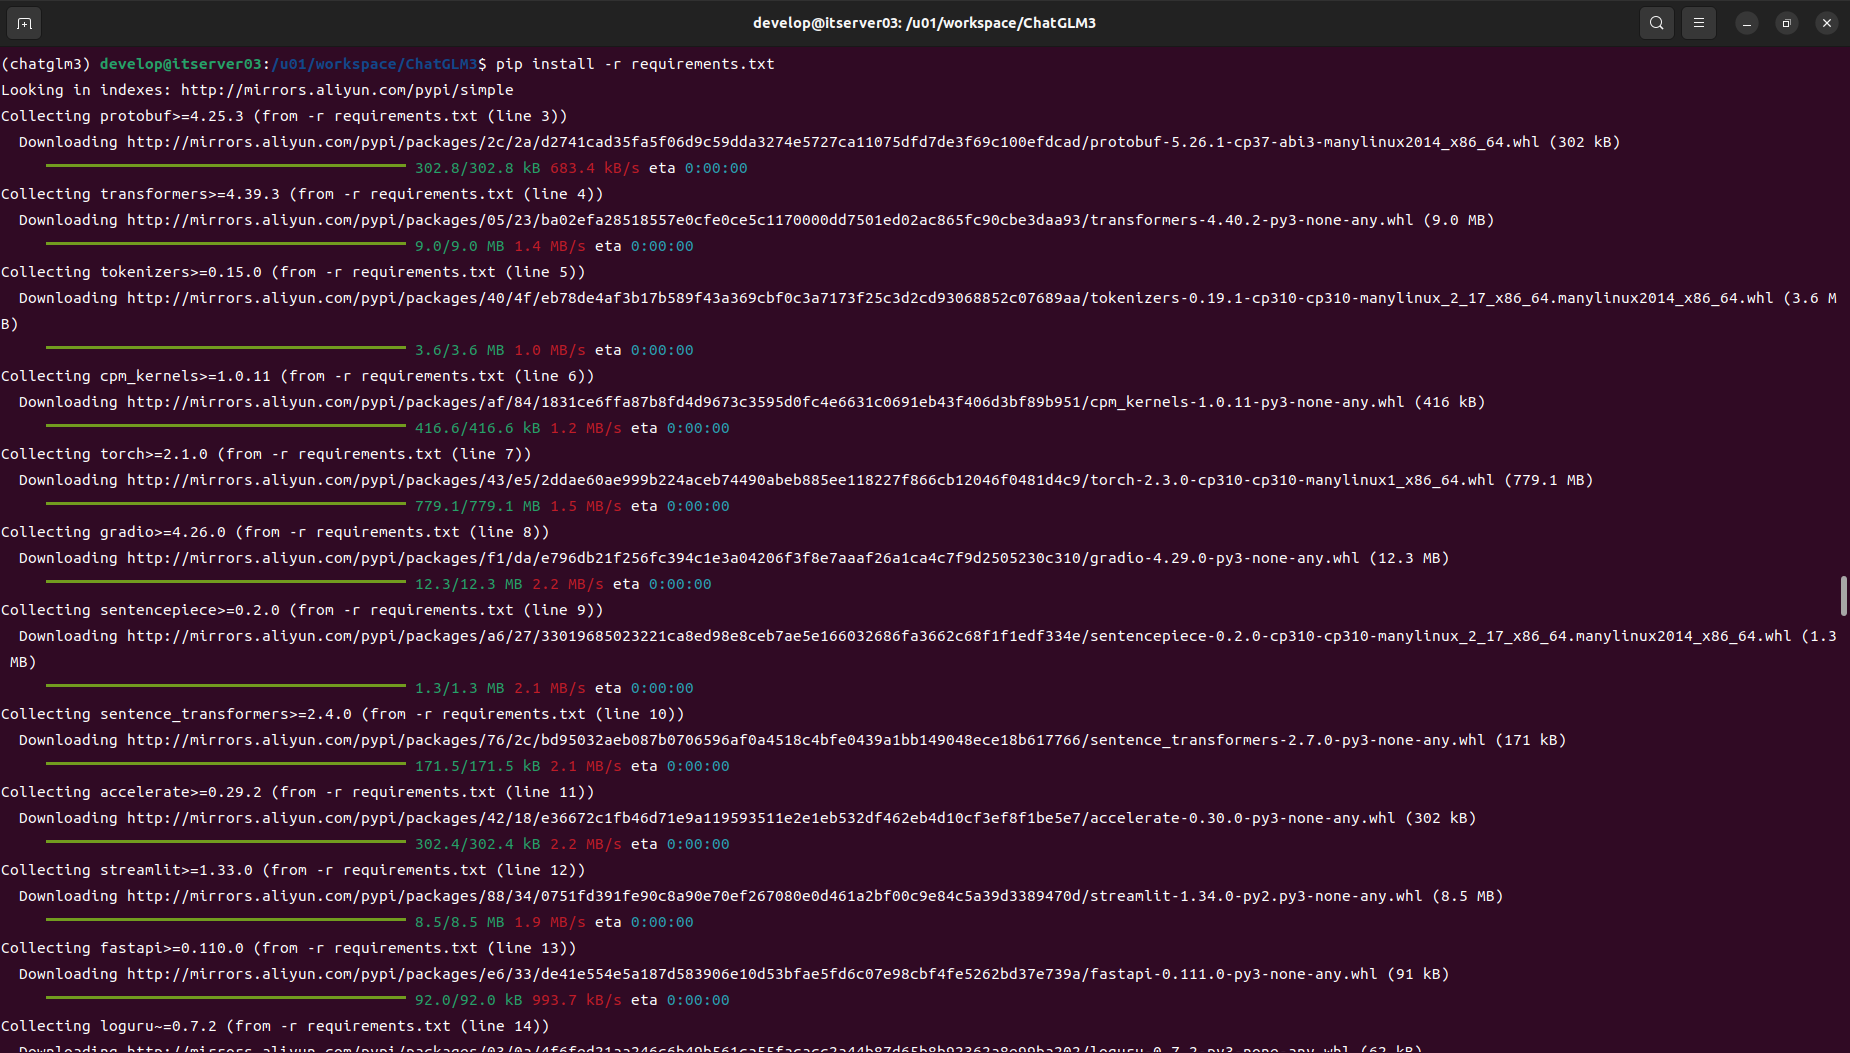Click the line 'Collecting cpm_kernels>=1.0.11'
The height and width of the screenshot is (1053, 1850).
(298, 376)
